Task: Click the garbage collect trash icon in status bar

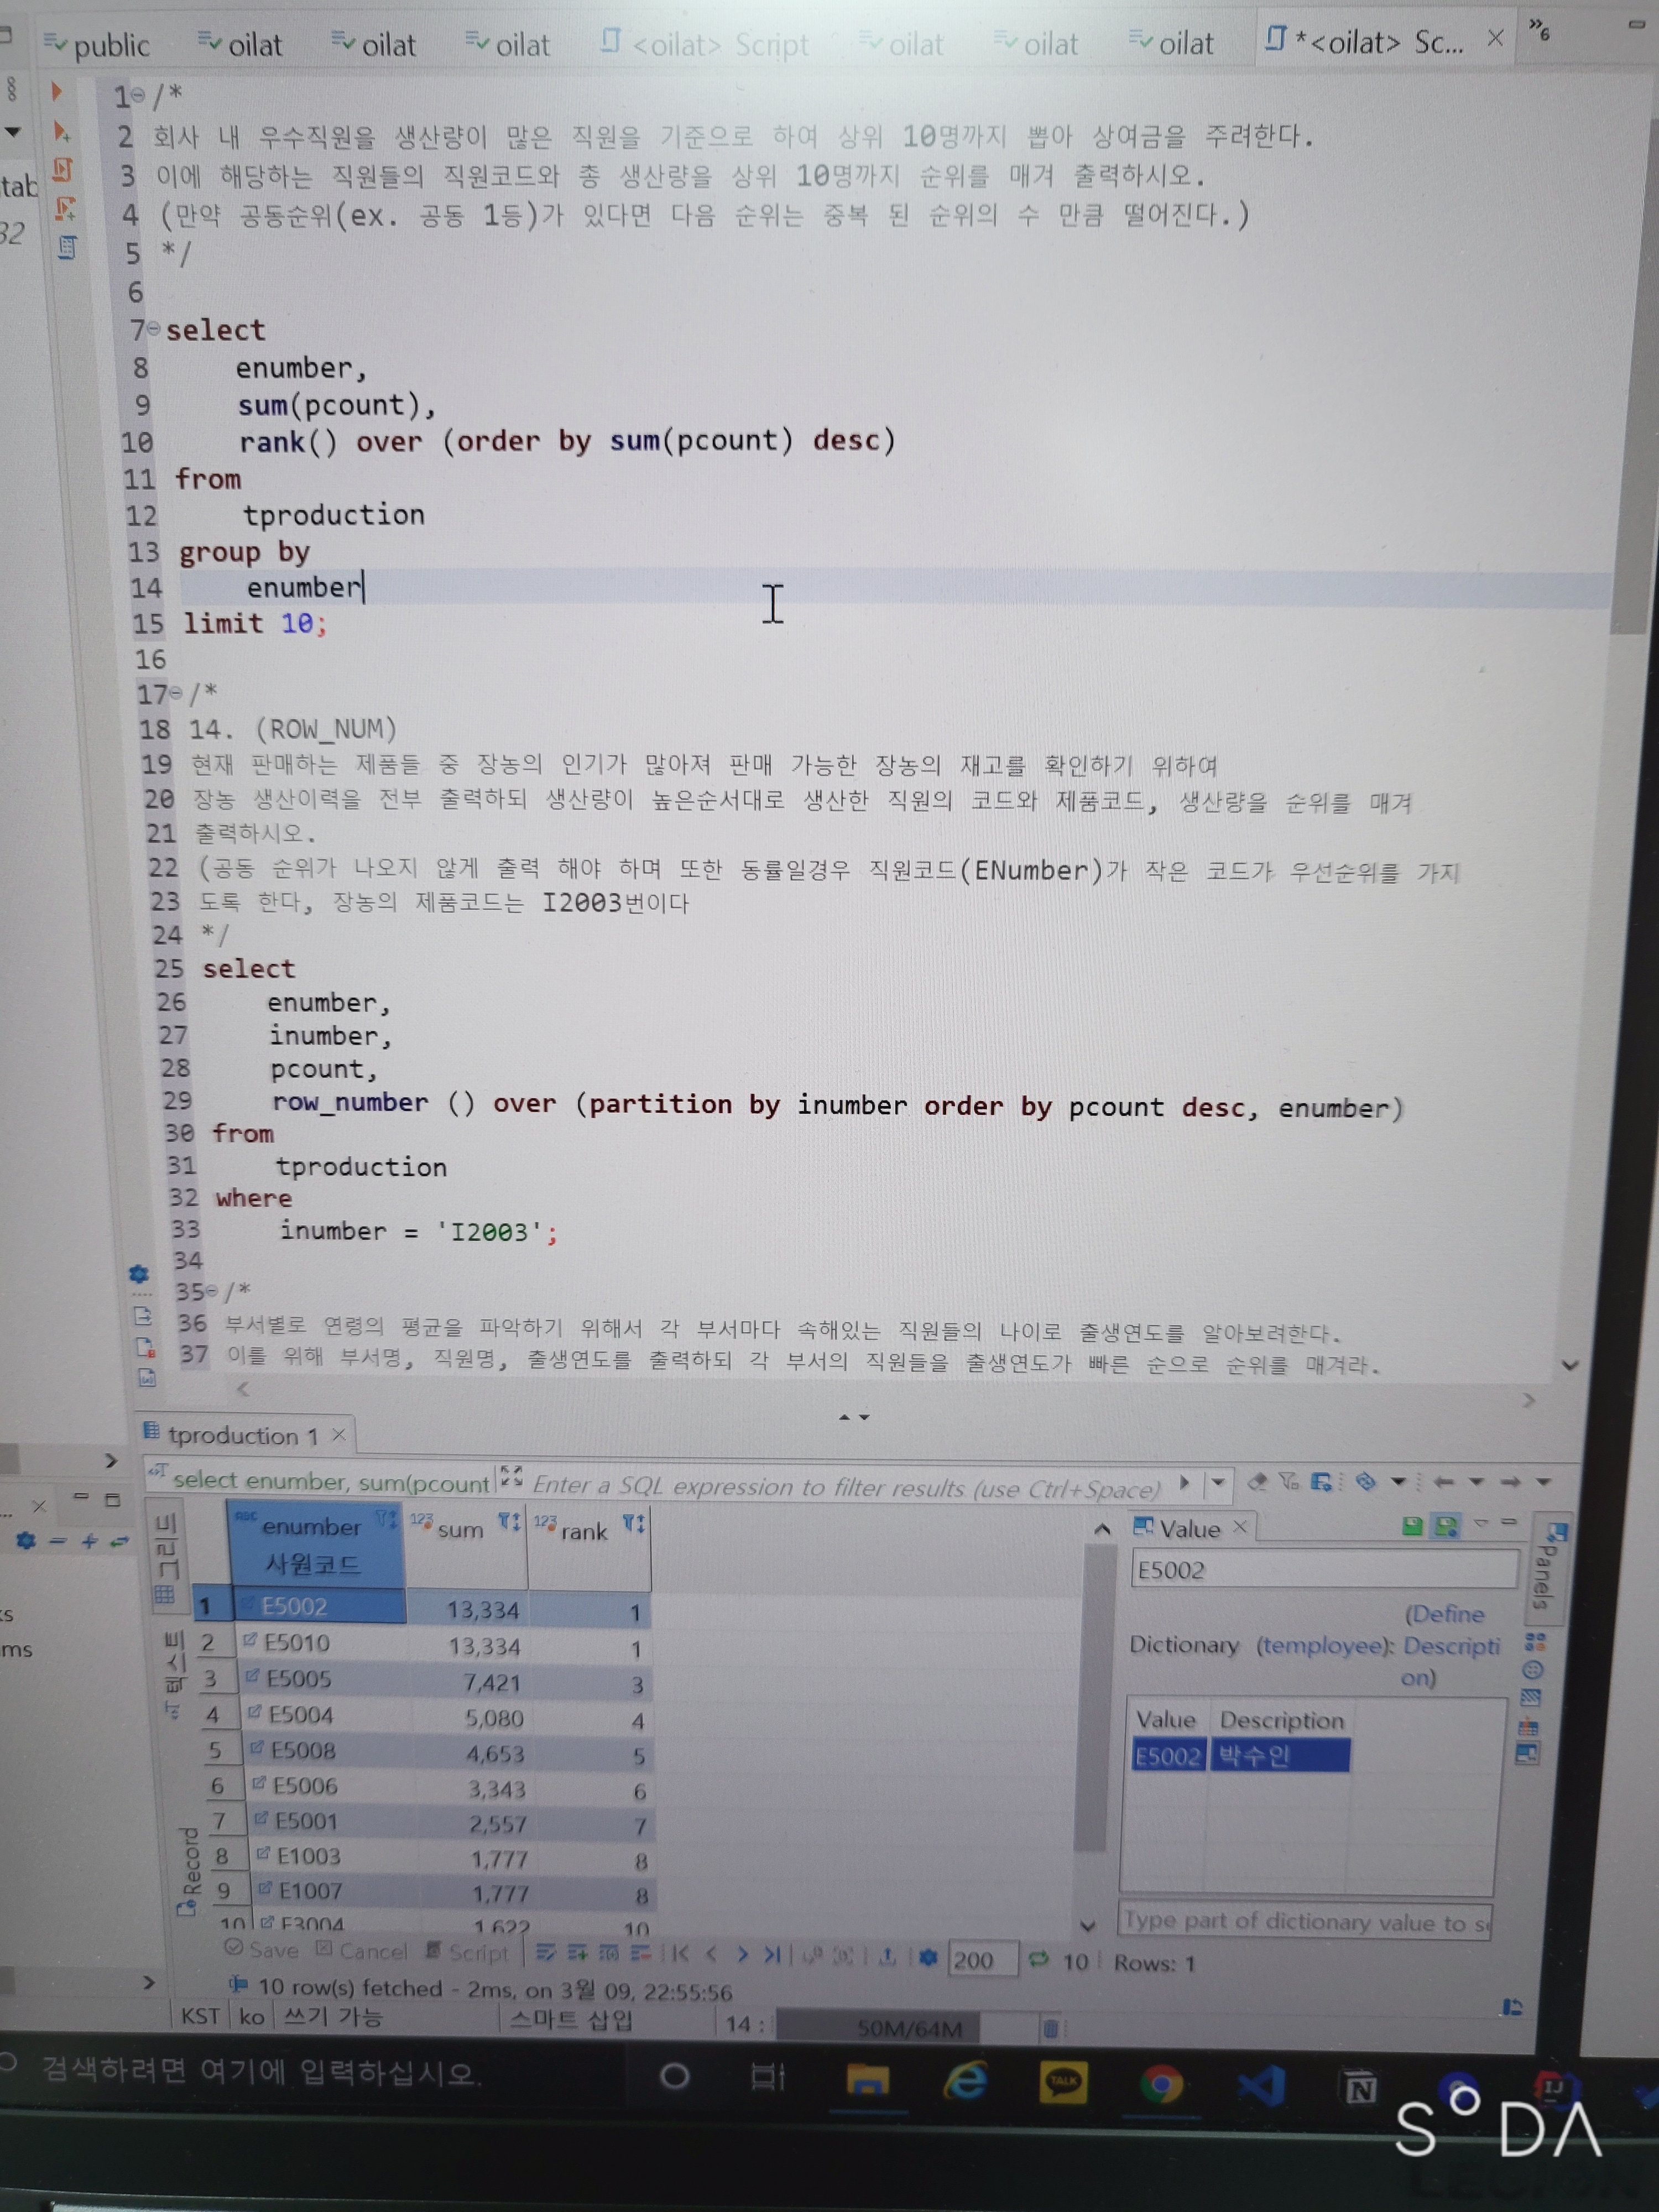Action: coord(1050,2028)
